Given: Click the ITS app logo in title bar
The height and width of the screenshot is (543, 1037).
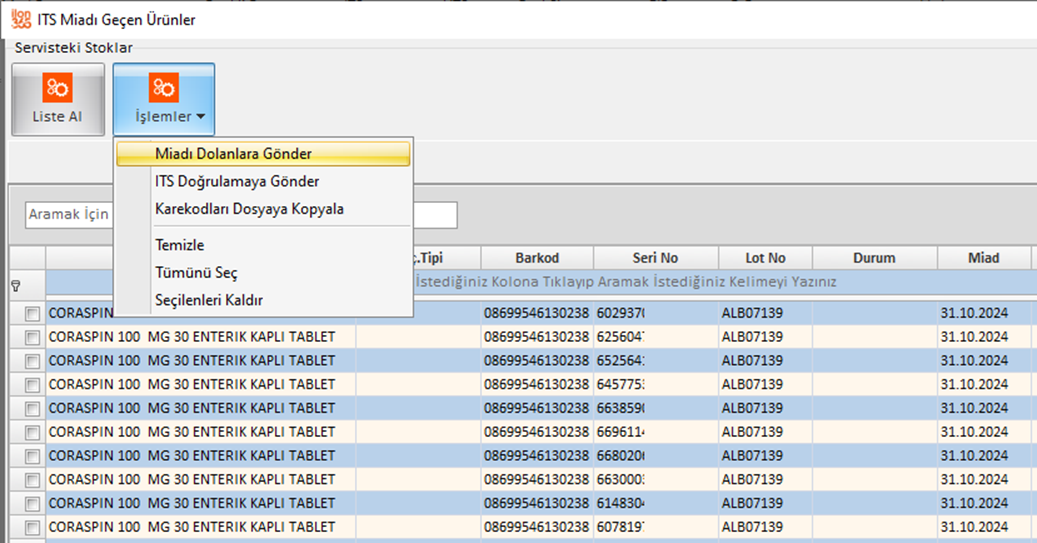Looking at the screenshot, I should (18, 18).
